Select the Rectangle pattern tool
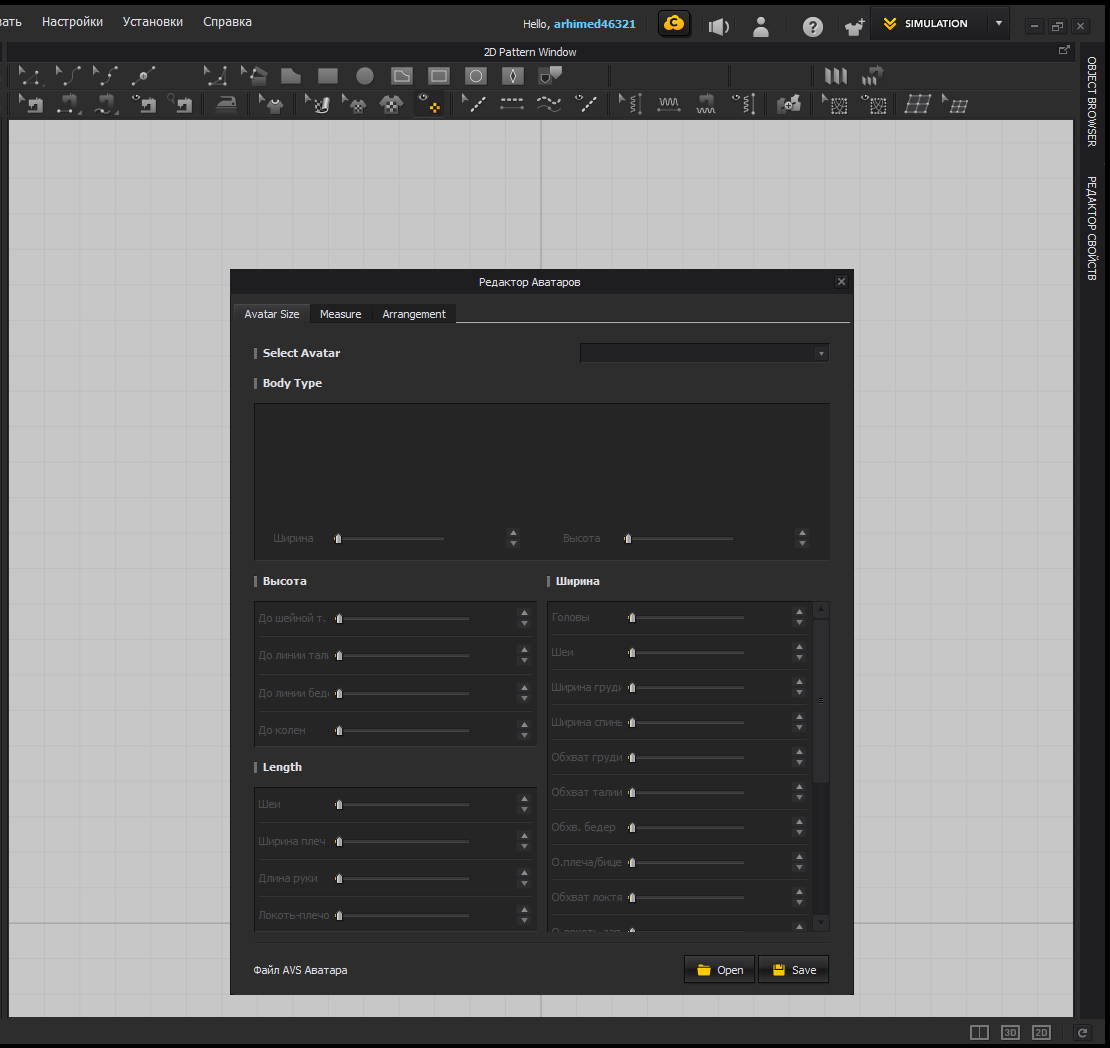Image resolution: width=1110 pixels, height=1048 pixels. pyautogui.click(x=328, y=76)
